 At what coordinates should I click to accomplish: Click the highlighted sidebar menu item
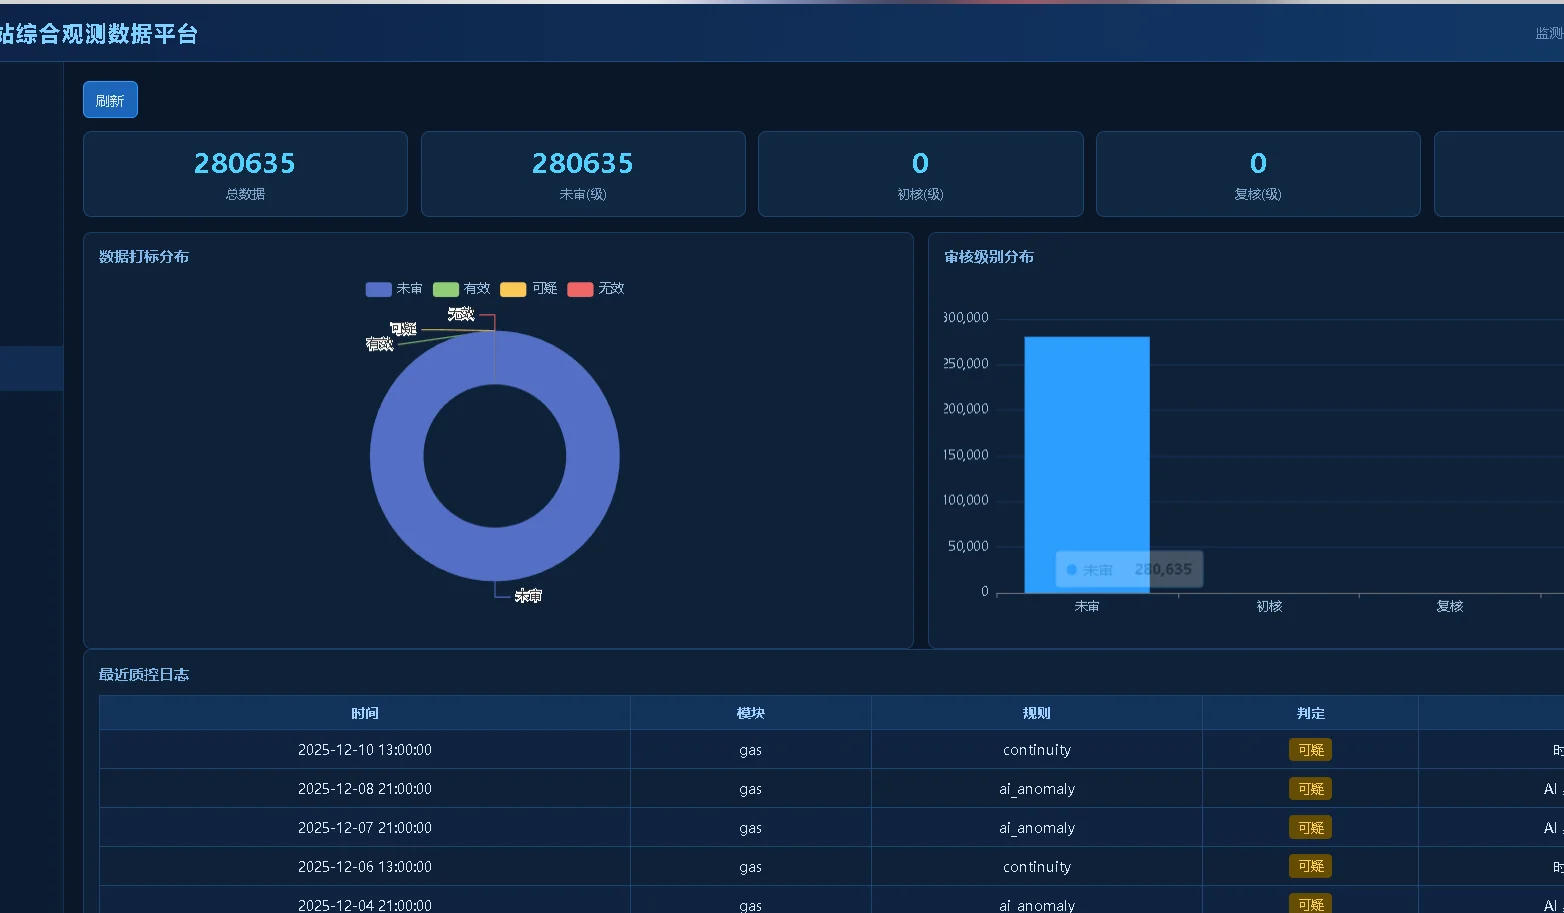pos(31,368)
